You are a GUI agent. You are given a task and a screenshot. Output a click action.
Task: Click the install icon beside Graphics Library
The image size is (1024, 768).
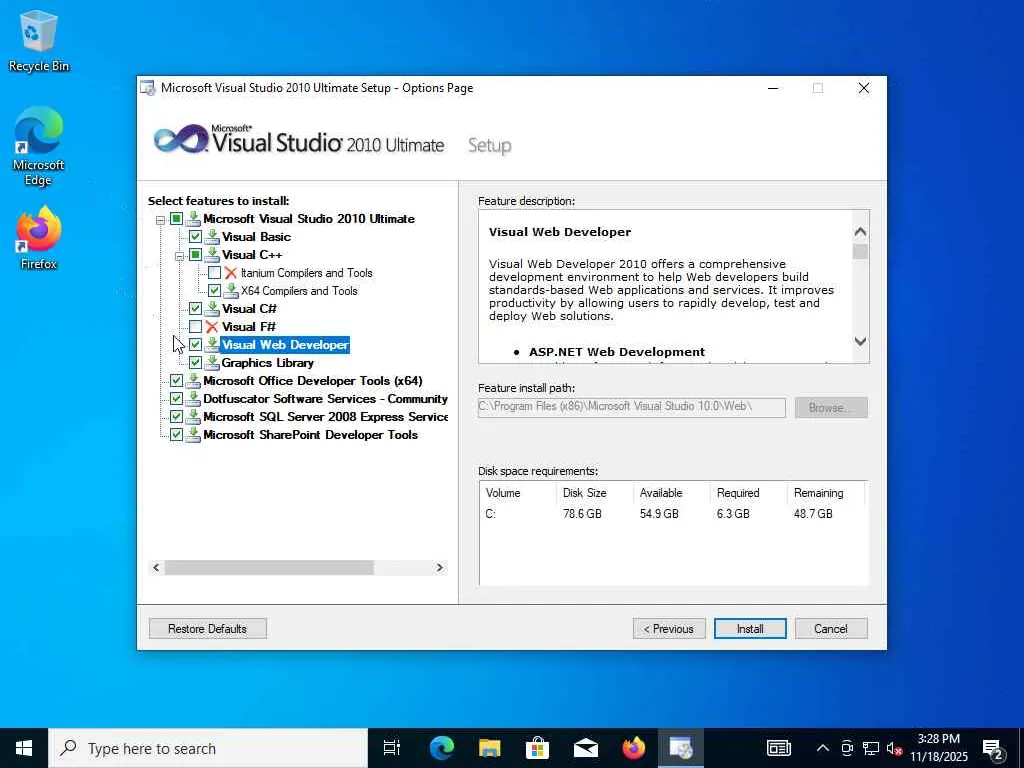coord(212,362)
